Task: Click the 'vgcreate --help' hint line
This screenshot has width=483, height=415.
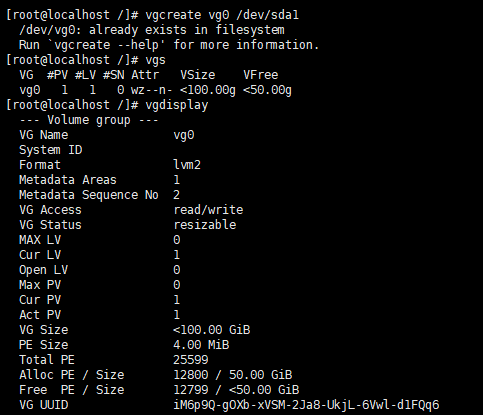Action: pyautogui.click(x=169, y=45)
